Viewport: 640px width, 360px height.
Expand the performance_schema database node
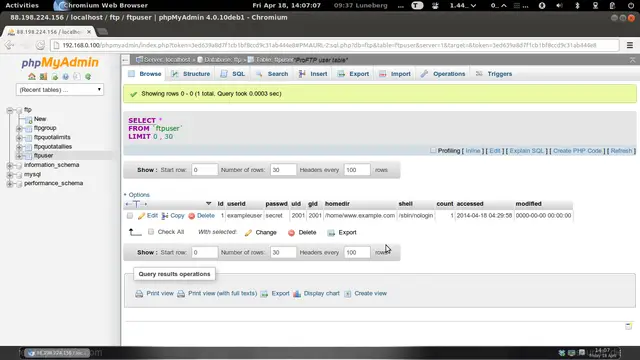[9, 184]
